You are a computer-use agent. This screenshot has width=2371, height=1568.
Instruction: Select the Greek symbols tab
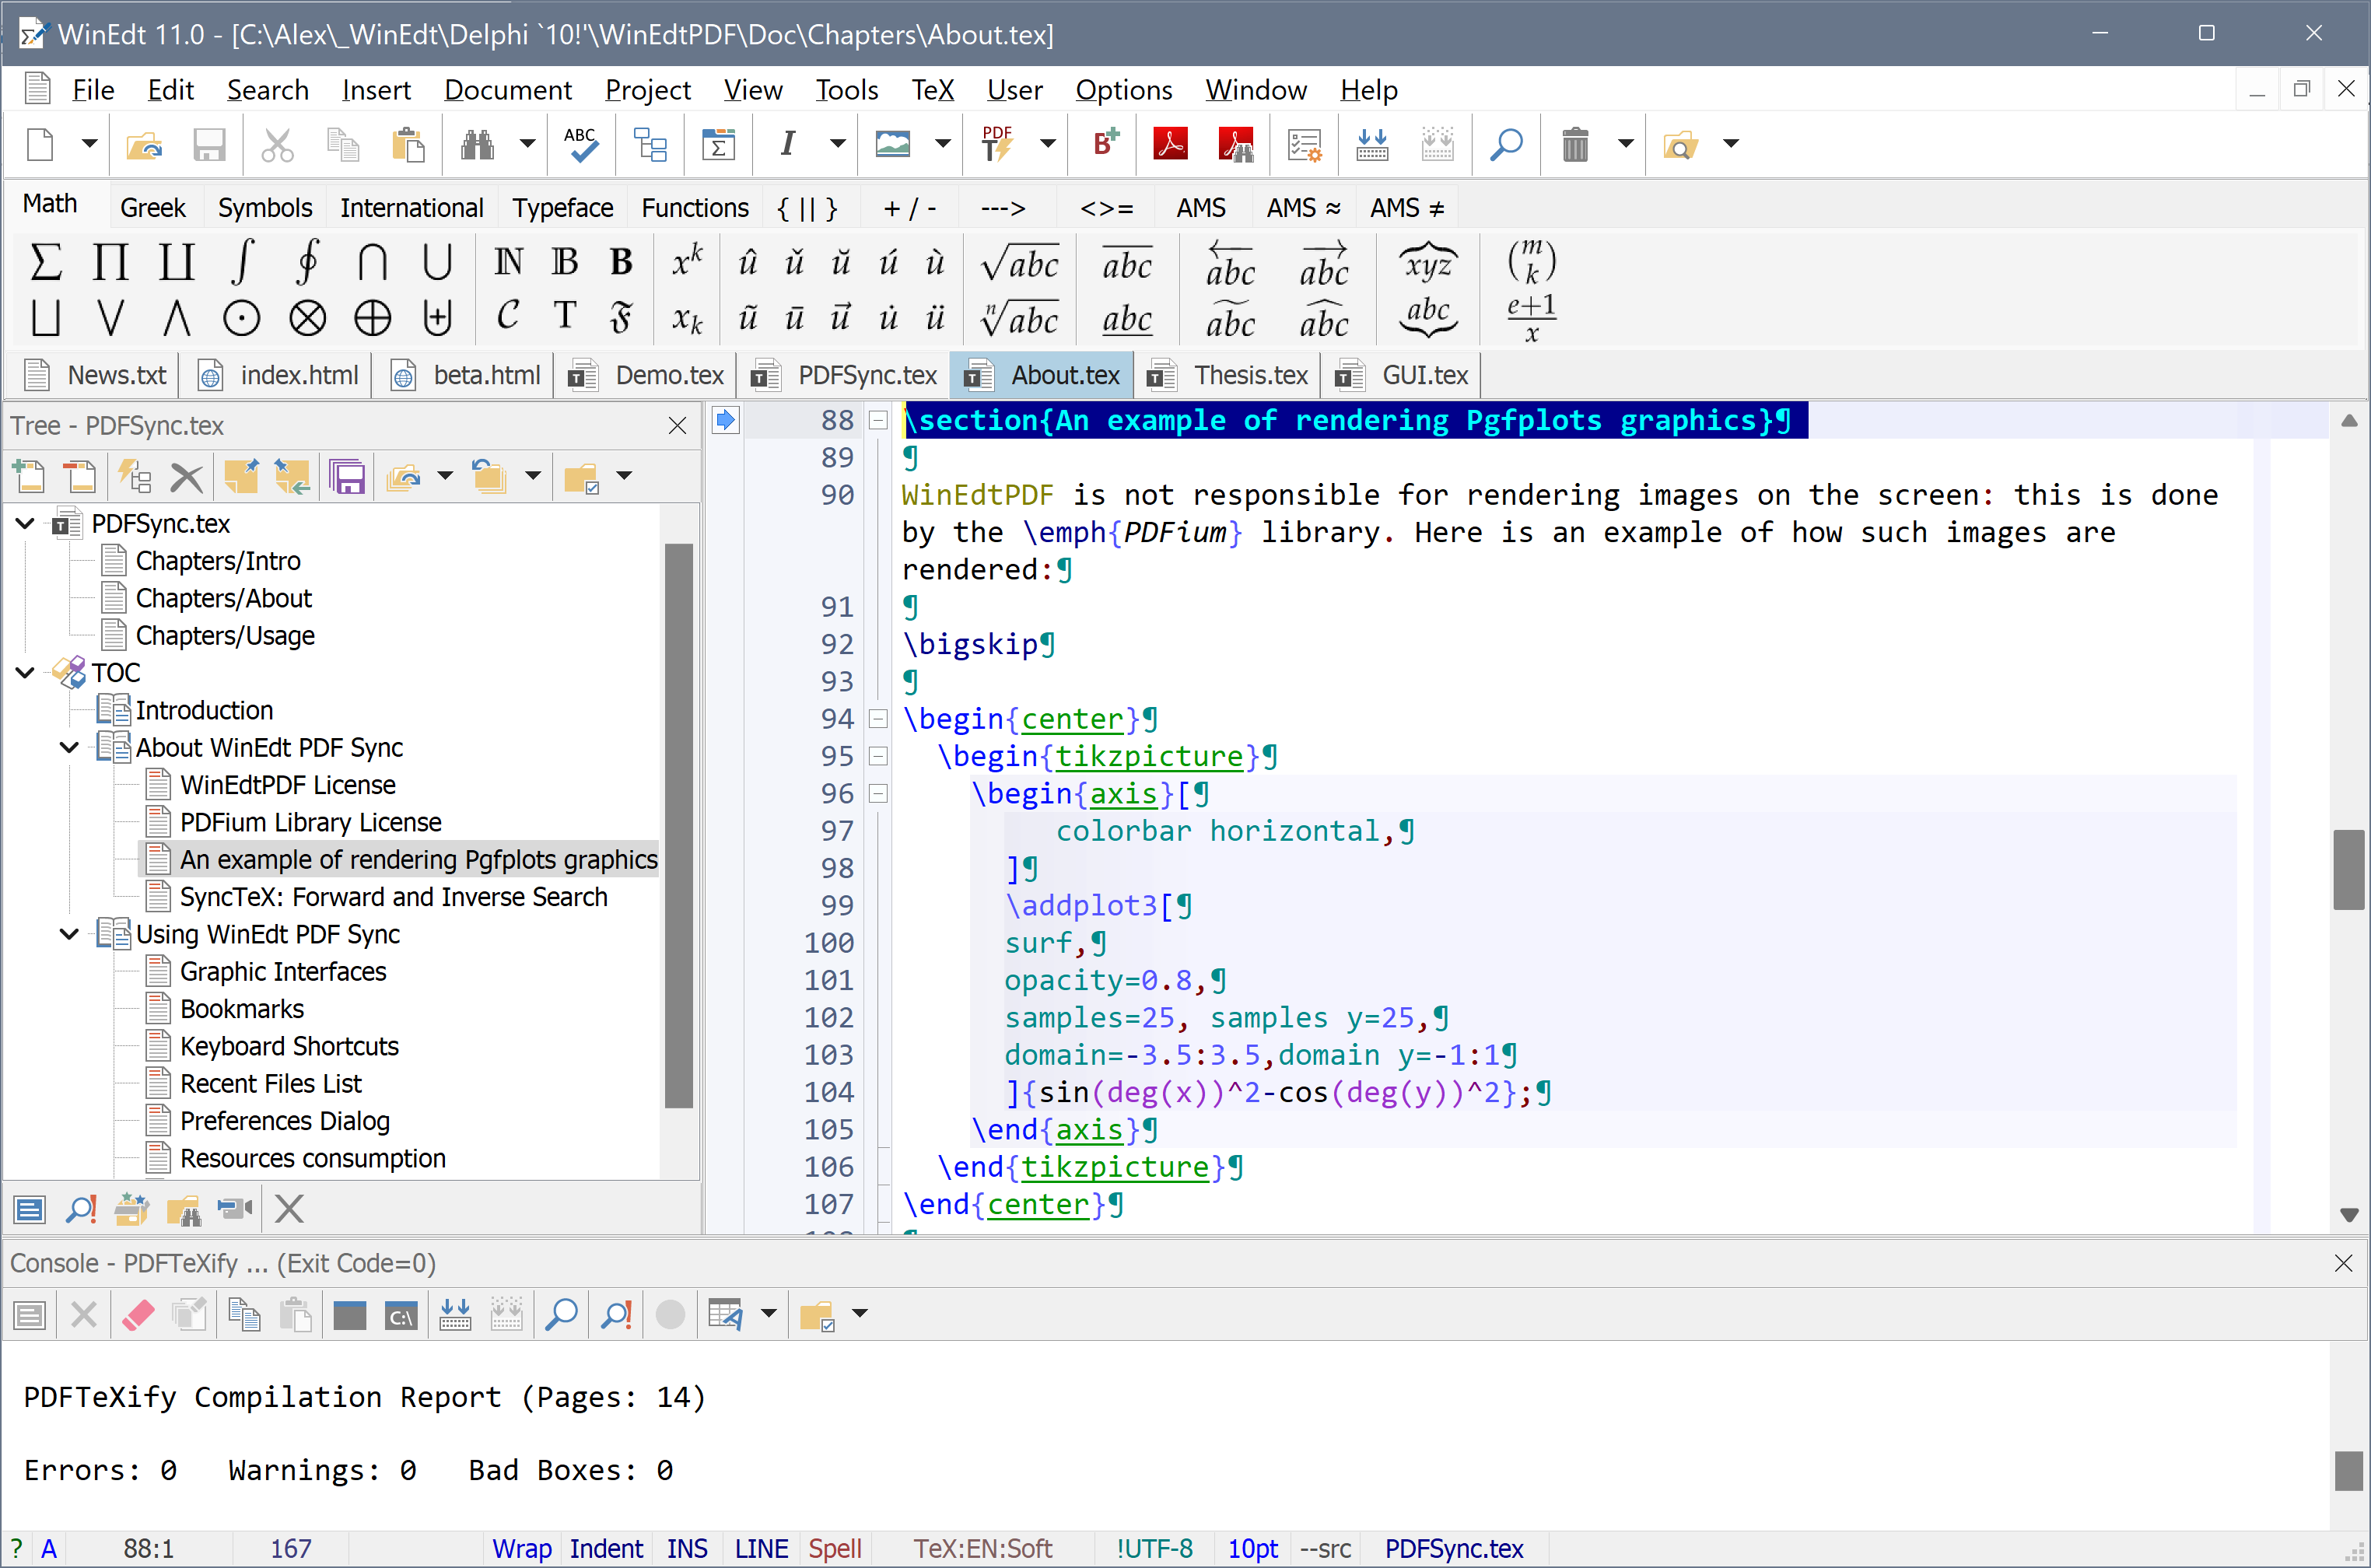coord(152,208)
